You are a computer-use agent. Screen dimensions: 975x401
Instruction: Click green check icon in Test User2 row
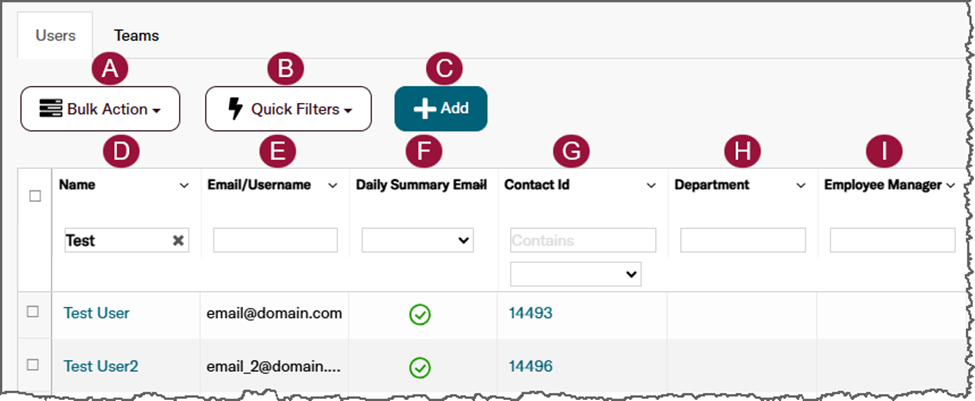pos(420,367)
